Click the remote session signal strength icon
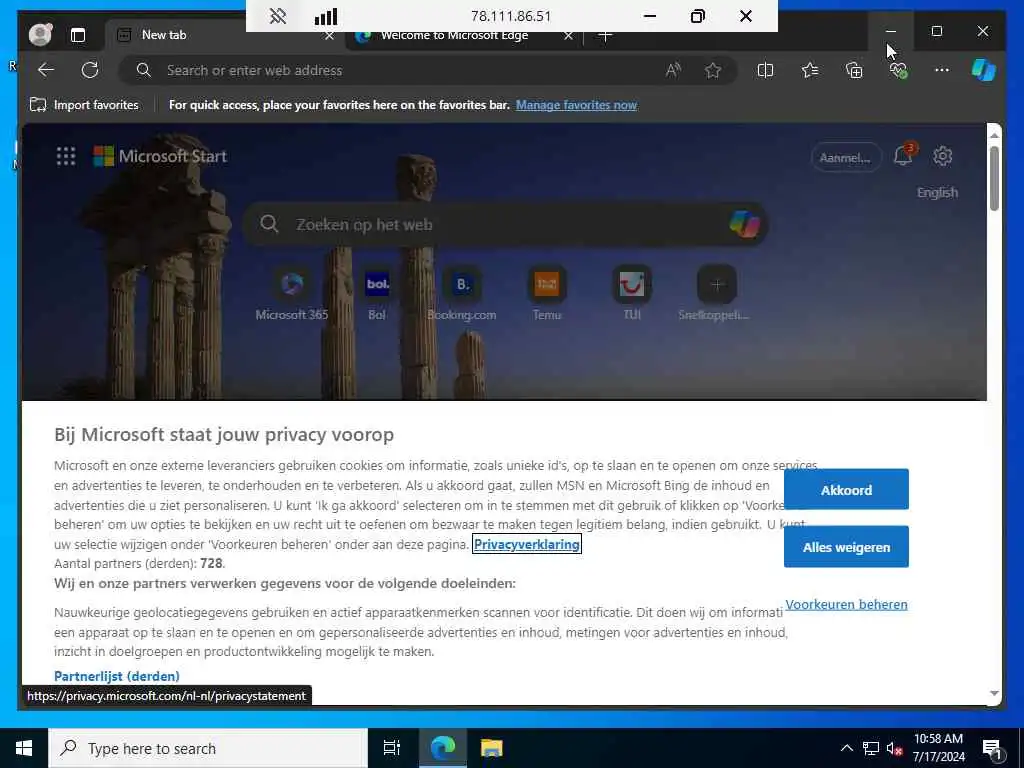1024x768 pixels. click(326, 16)
